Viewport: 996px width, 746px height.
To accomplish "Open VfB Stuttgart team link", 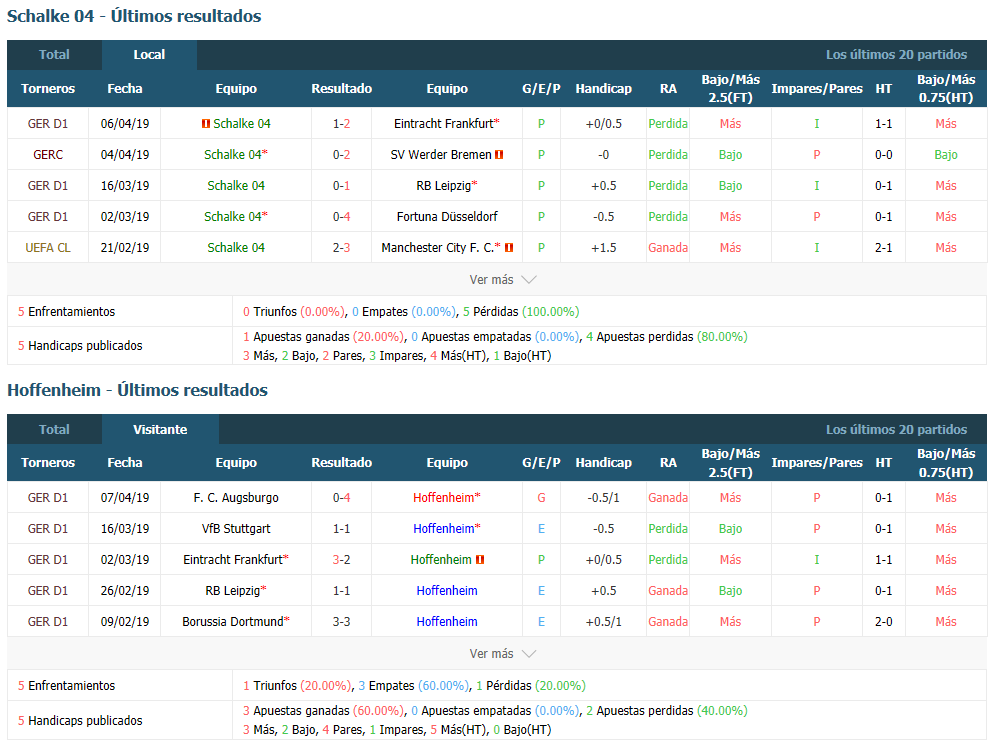I will tap(236, 529).
